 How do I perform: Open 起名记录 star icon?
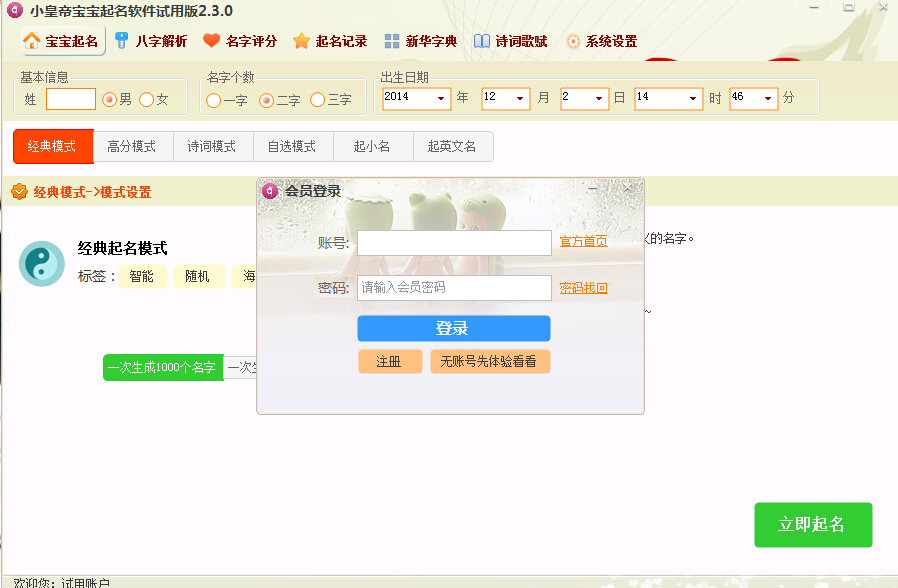pyautogui.click(x=301, y=41)
